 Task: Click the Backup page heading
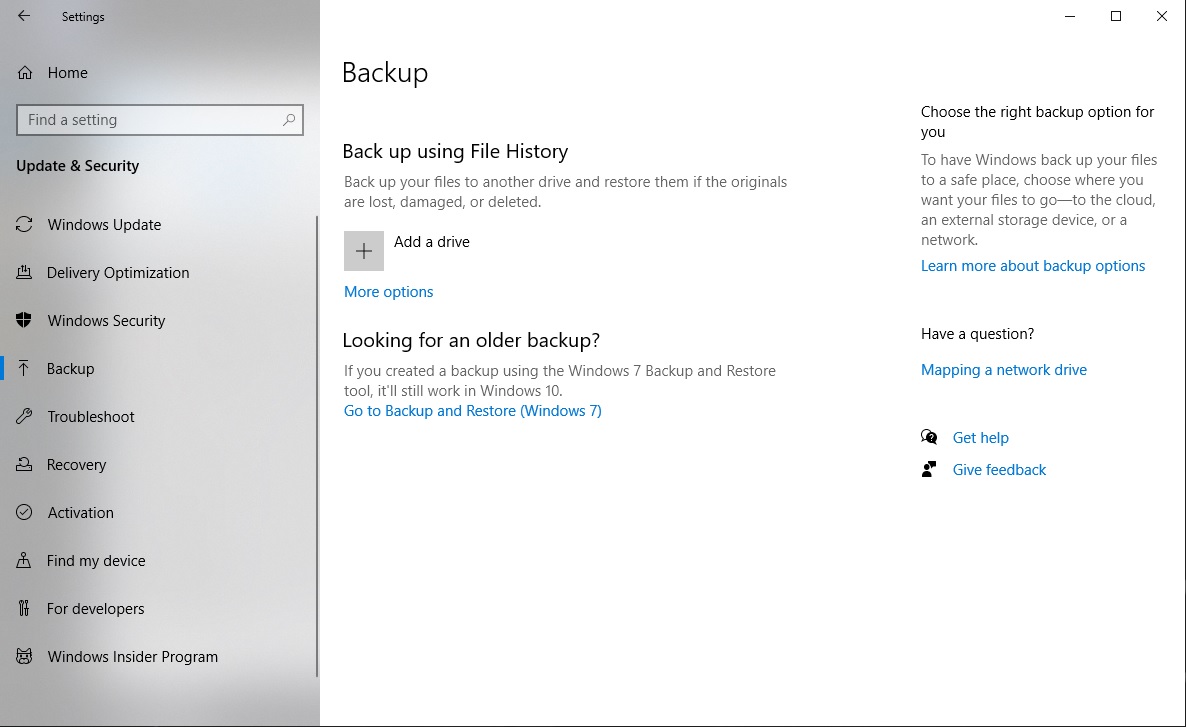[385, 73]
